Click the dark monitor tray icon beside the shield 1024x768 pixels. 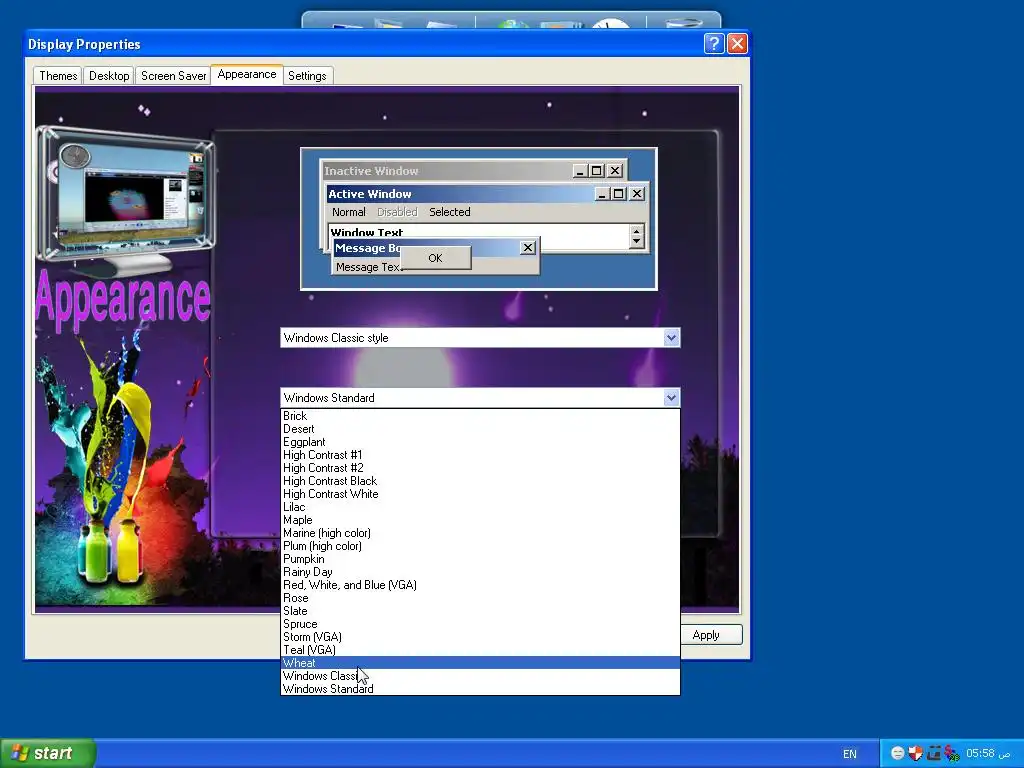click(933, 753)
